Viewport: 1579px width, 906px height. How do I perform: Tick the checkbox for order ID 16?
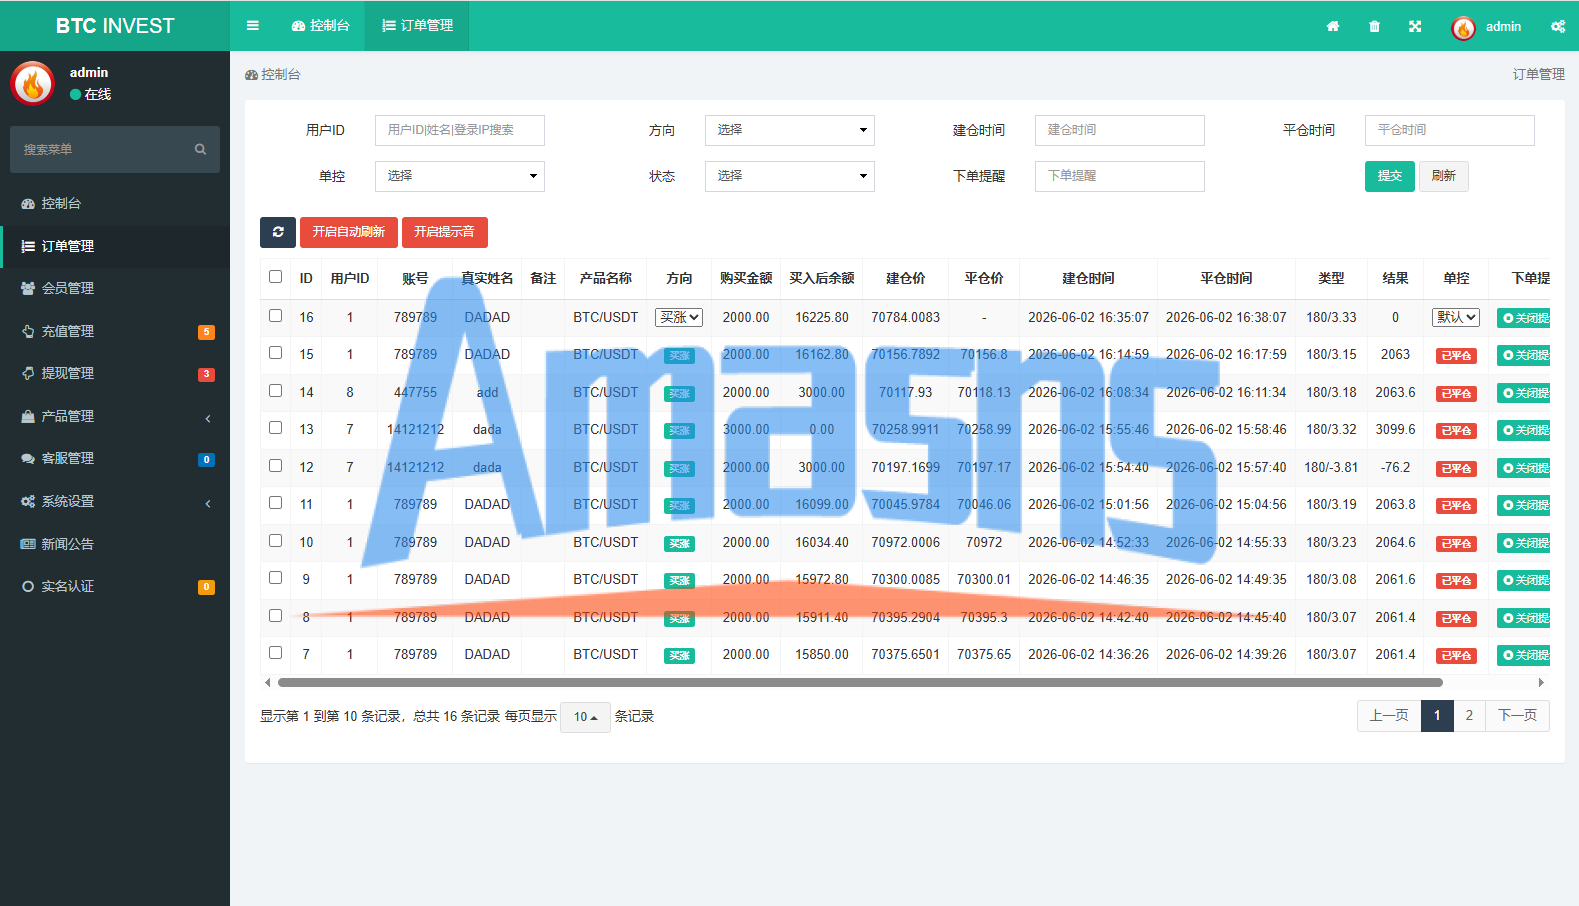tap(276, 315)
